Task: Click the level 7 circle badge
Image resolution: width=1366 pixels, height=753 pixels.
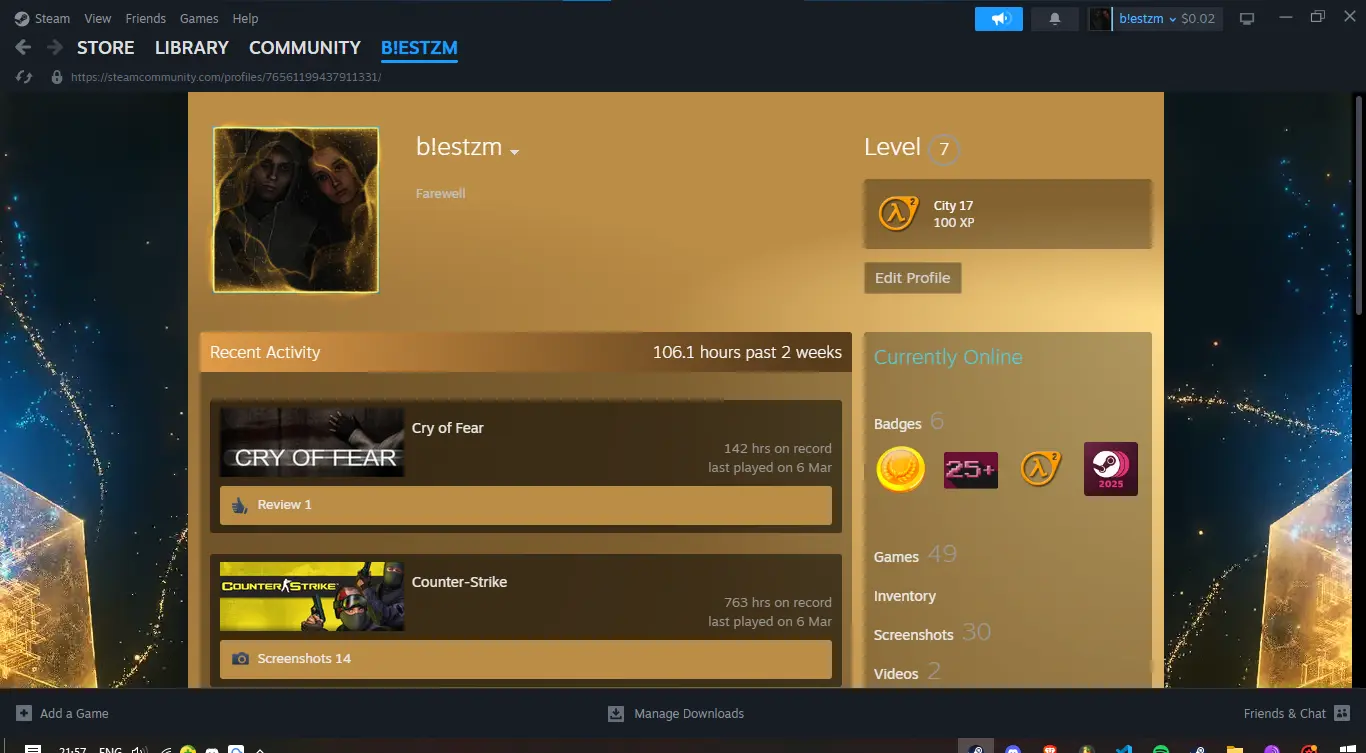Action: coord(943,150)
